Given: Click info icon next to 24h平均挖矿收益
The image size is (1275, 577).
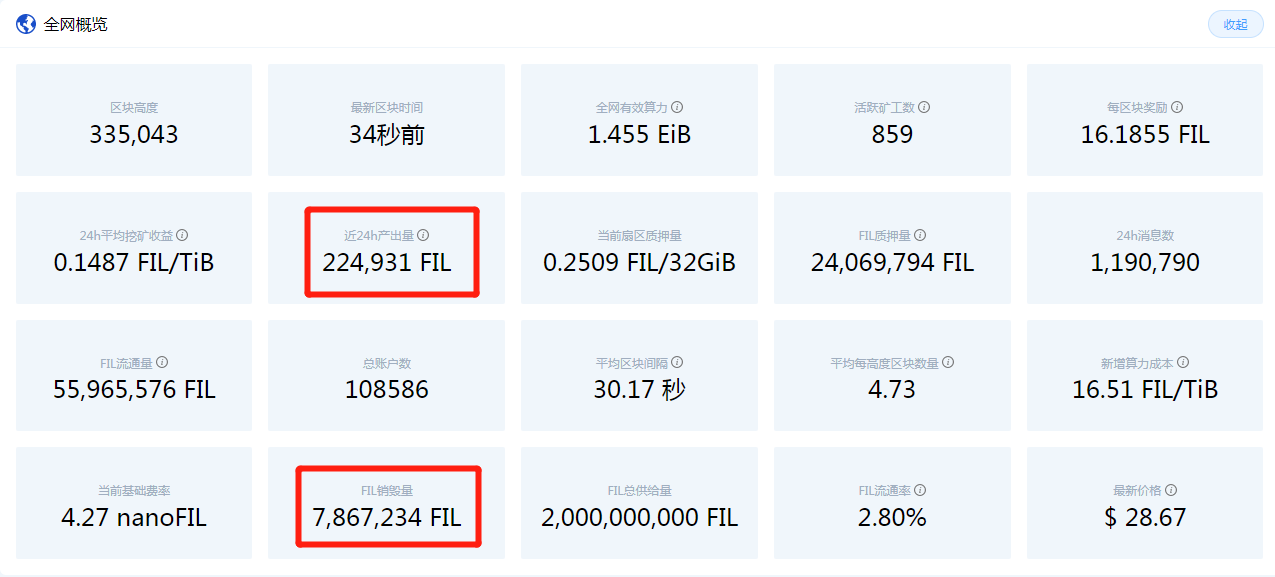Looking at the screenshot, I should 182,235.
